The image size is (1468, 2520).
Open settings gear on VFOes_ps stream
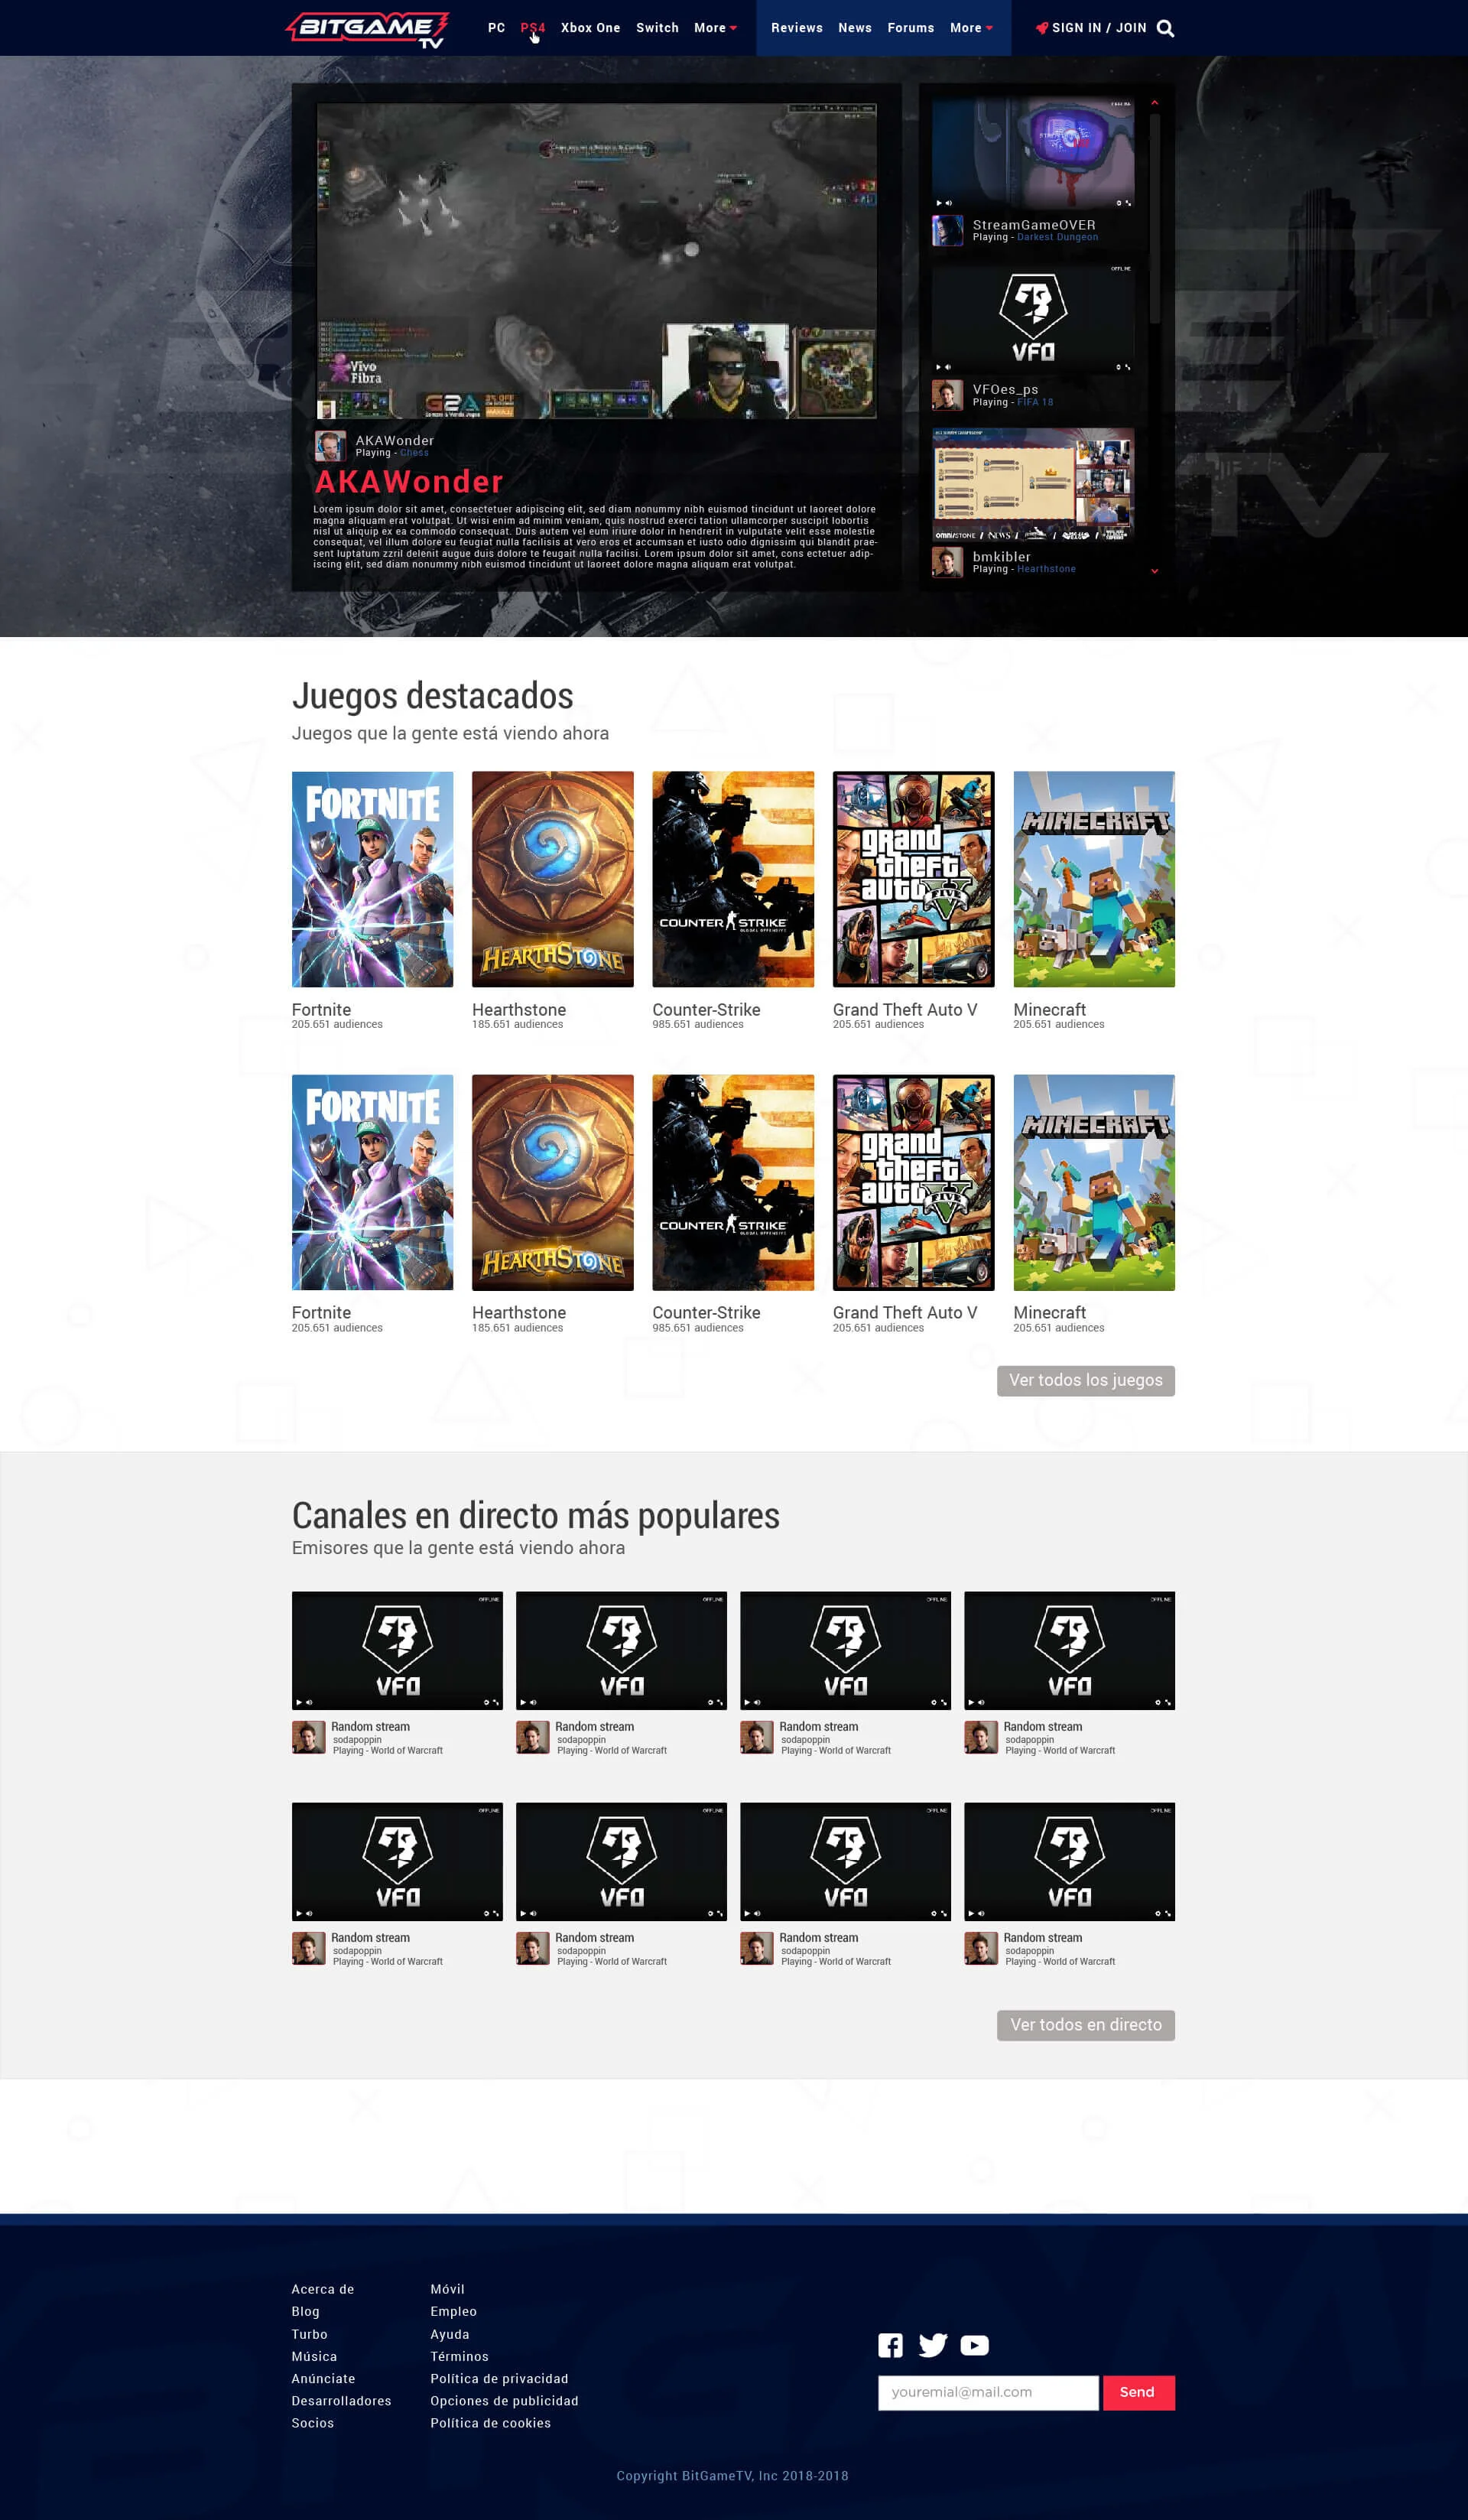click(x=1119, y=367)
